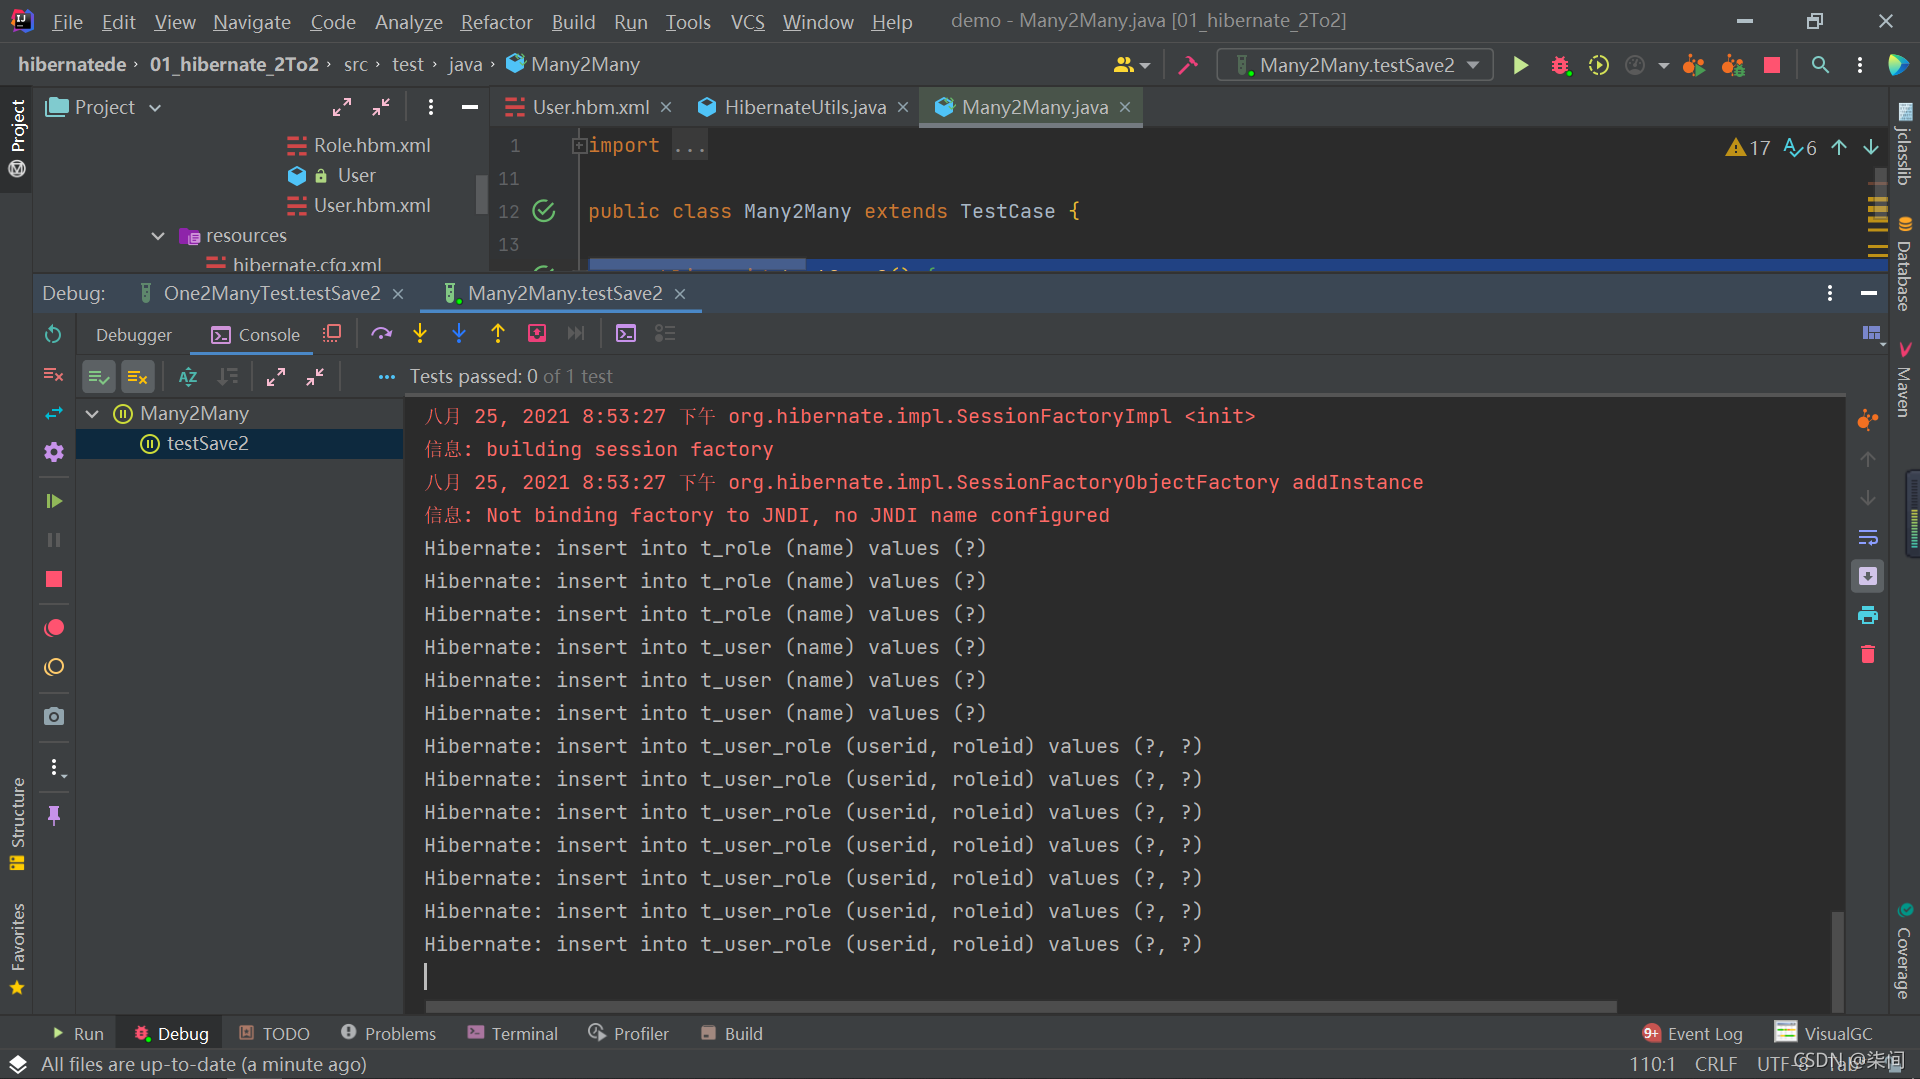This screenshot has width=1920, height=1079.
Task: Click the console horizontal scrollbar
Action: (x=1020, y=1006)
